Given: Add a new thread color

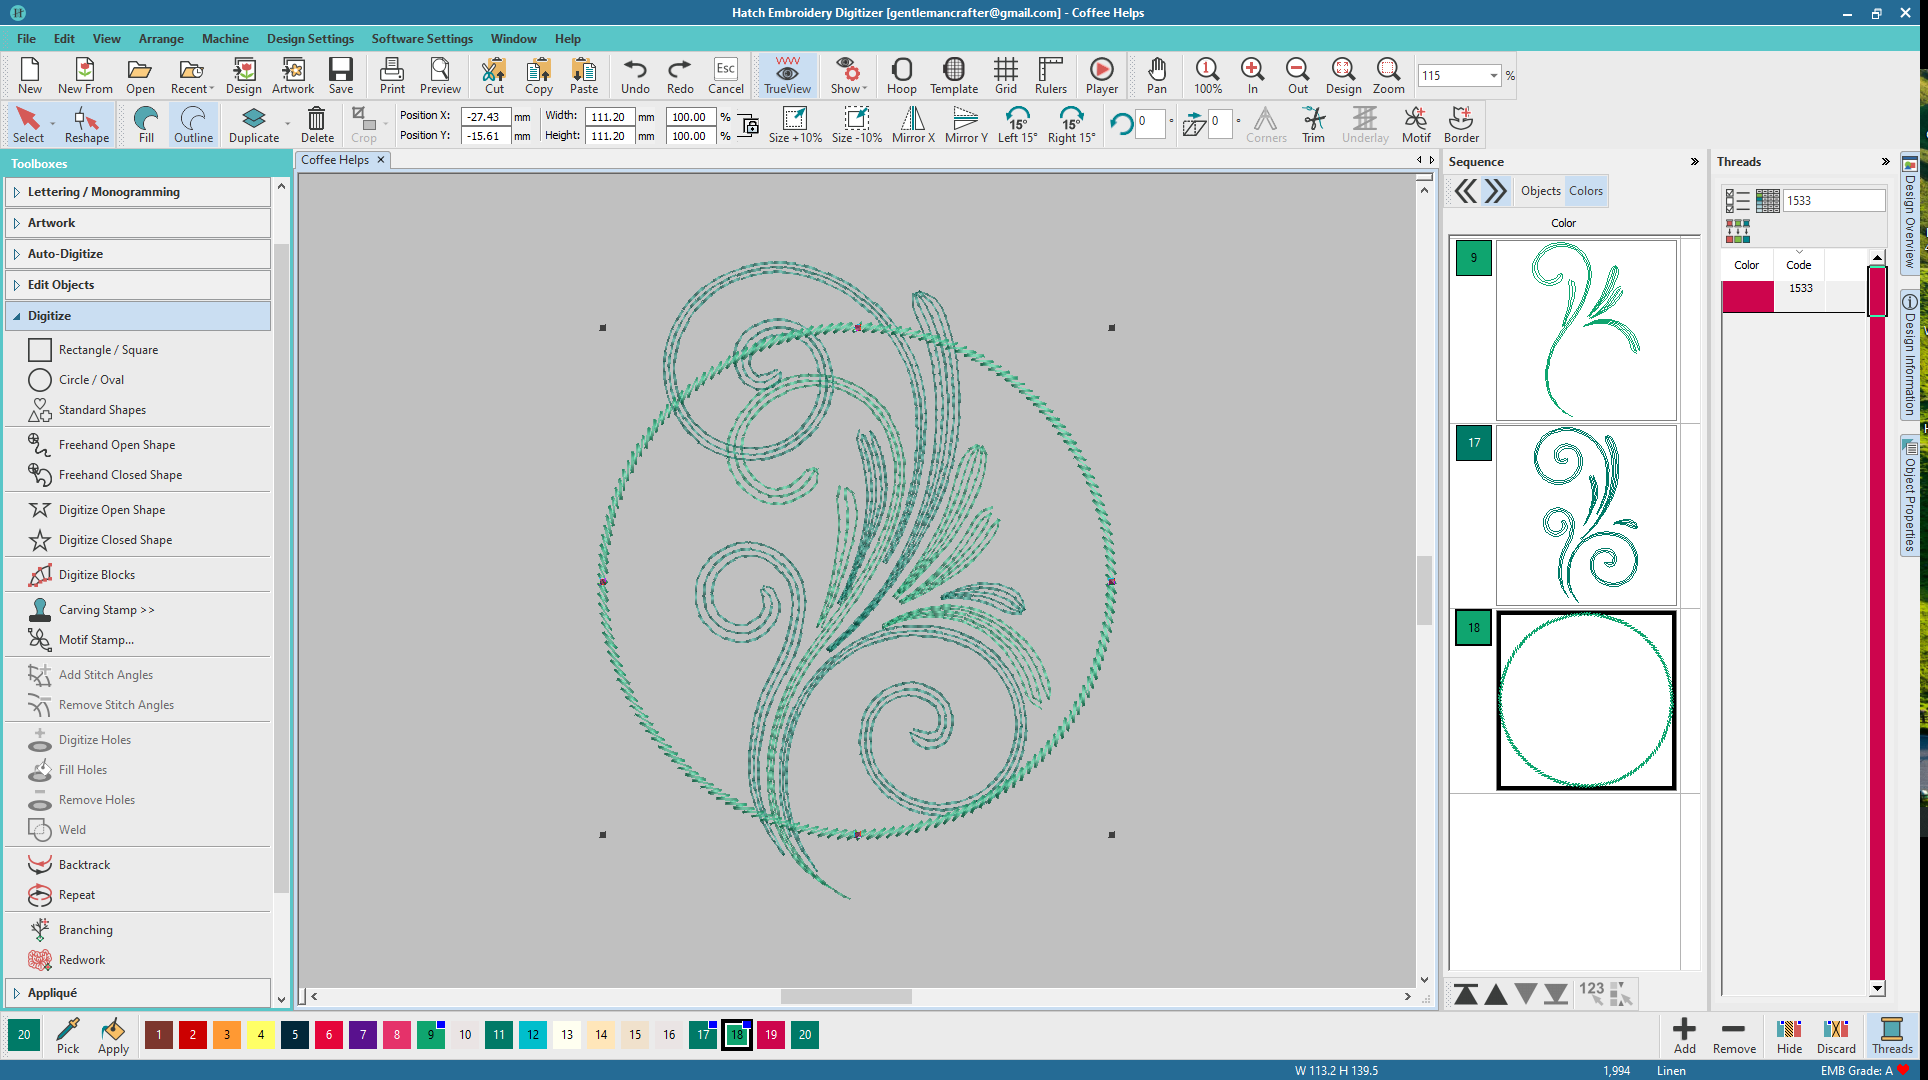Looking at the screenshot, I should click(x=1684, y=1035).
